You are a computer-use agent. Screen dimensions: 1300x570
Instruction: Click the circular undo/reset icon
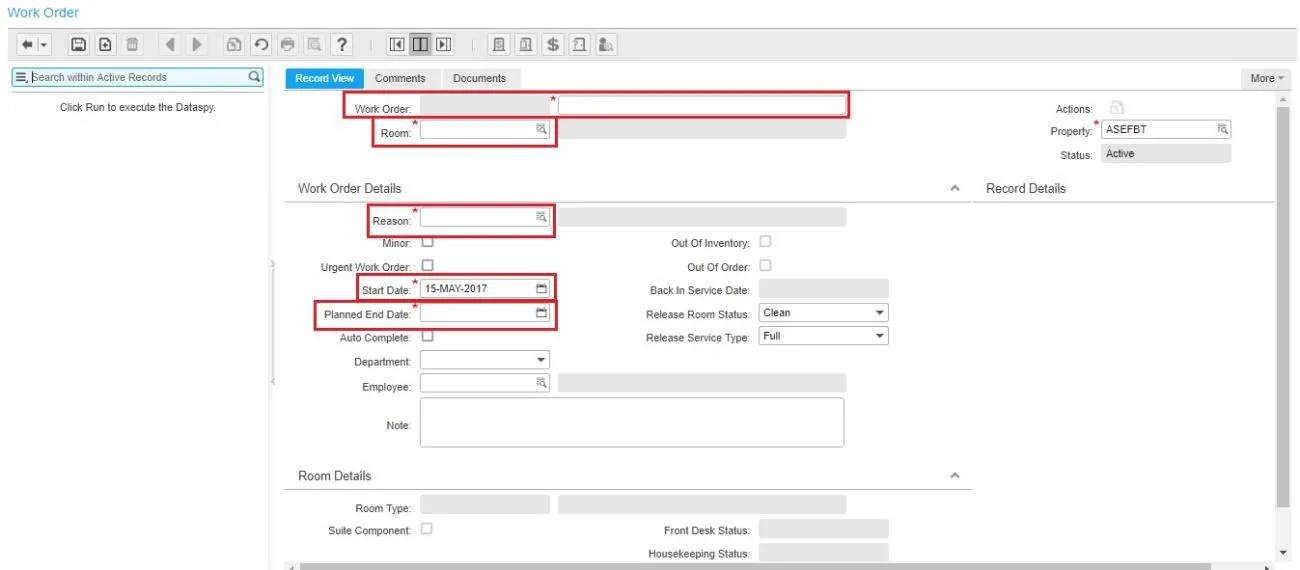(x=261, y=45)
